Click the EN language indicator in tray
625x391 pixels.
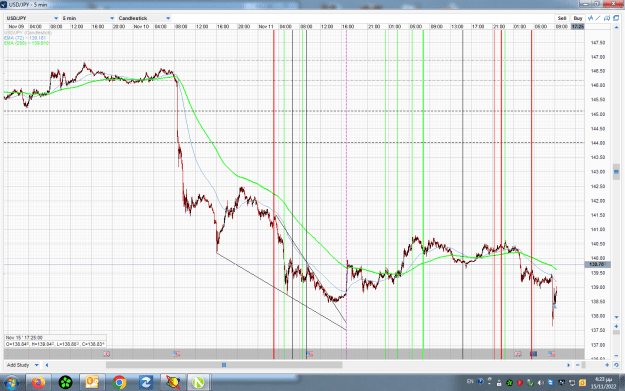[x=470, y=381]
